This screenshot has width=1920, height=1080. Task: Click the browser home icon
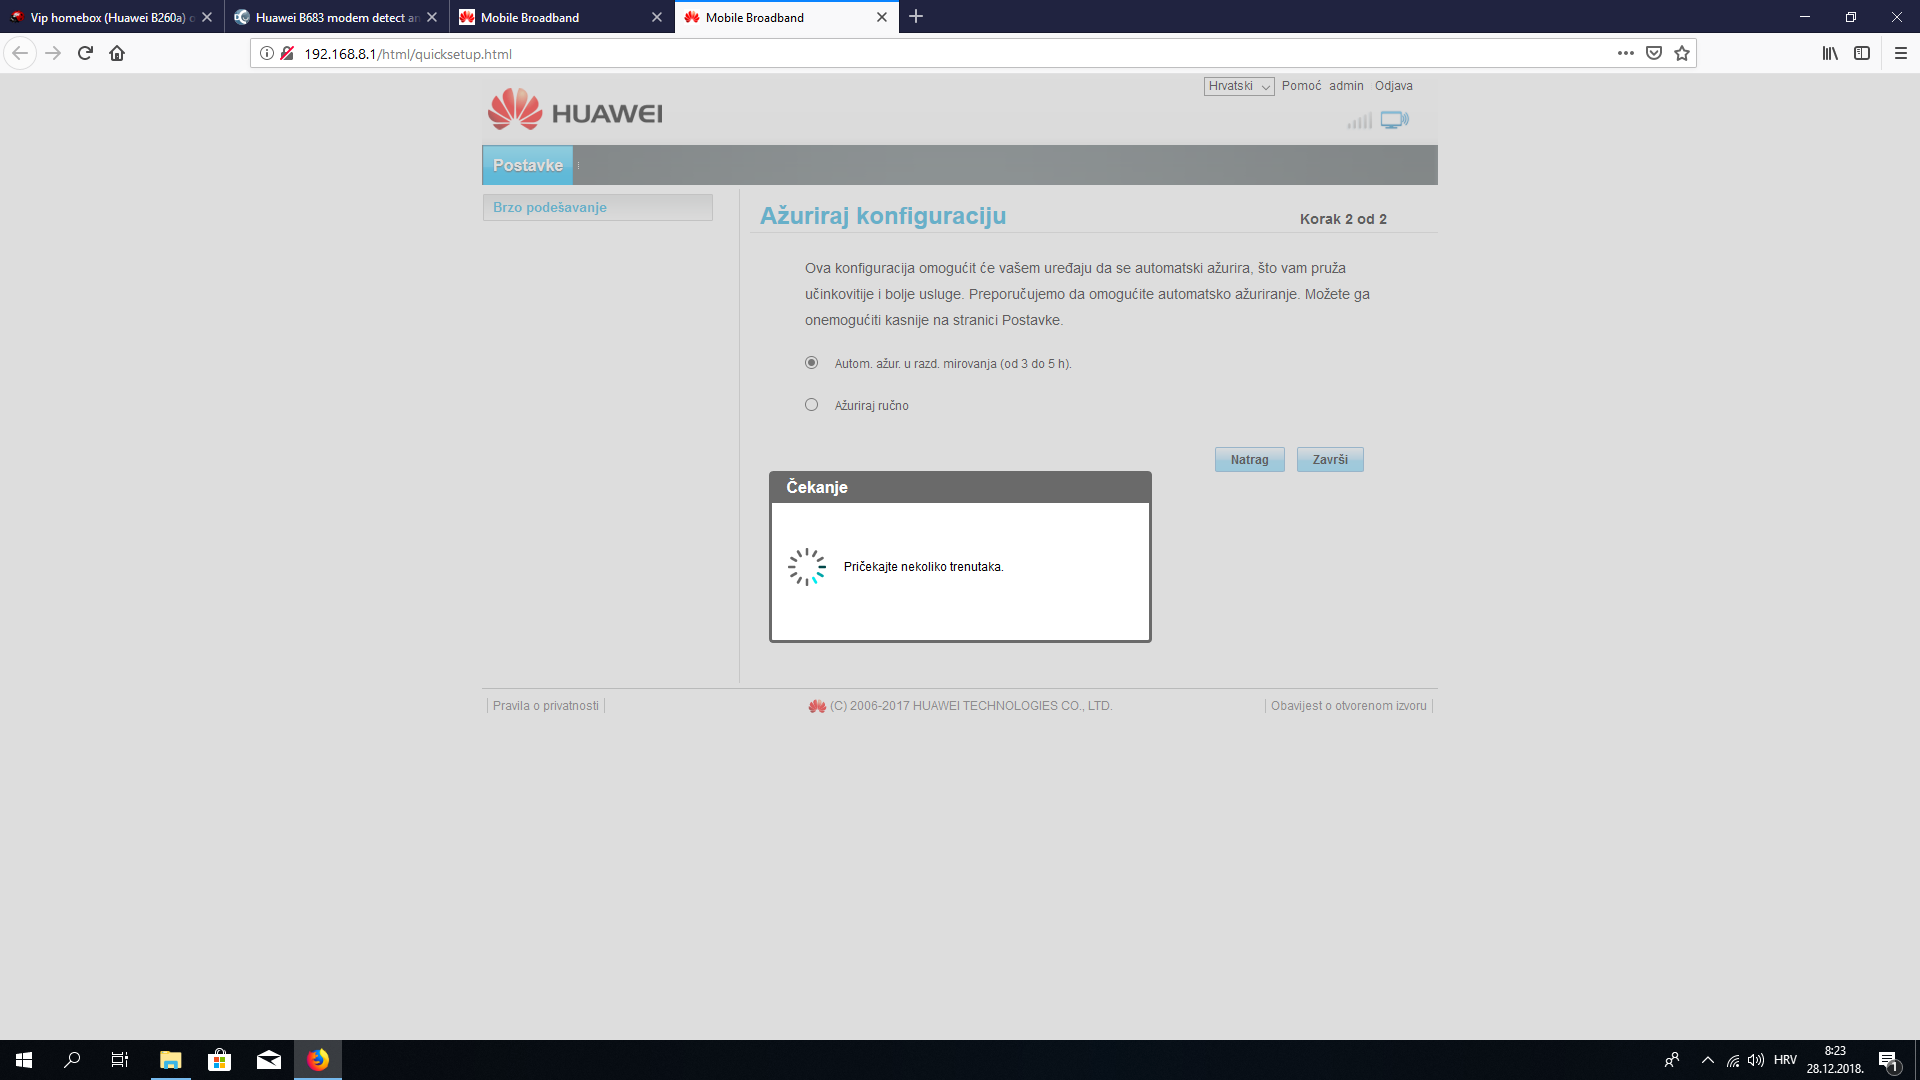point(117,53)
